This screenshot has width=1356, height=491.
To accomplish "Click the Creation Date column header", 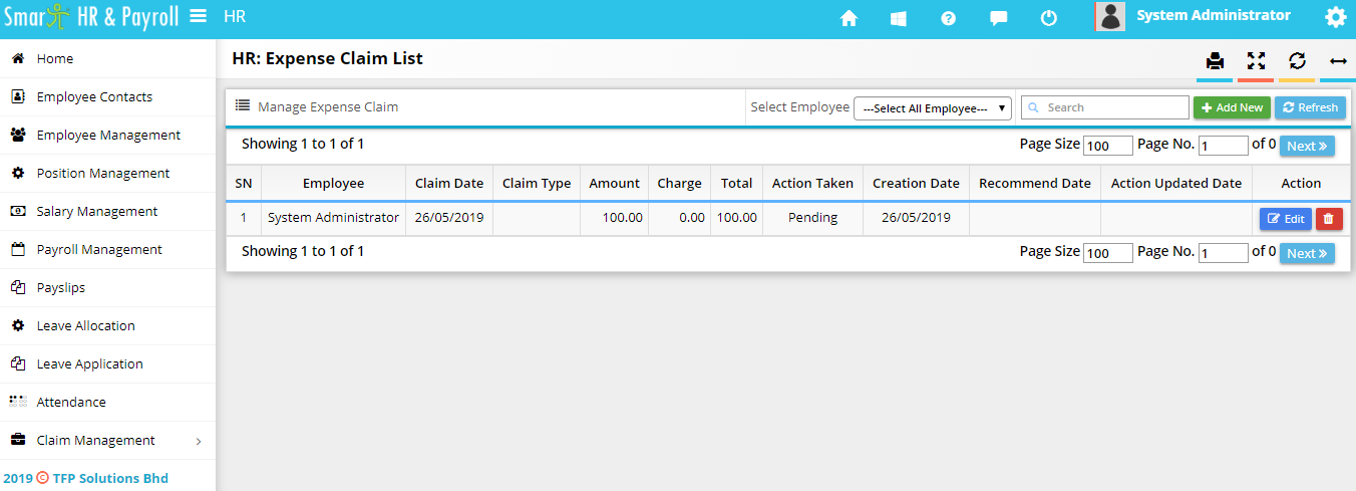I will [x=916, y=183].
